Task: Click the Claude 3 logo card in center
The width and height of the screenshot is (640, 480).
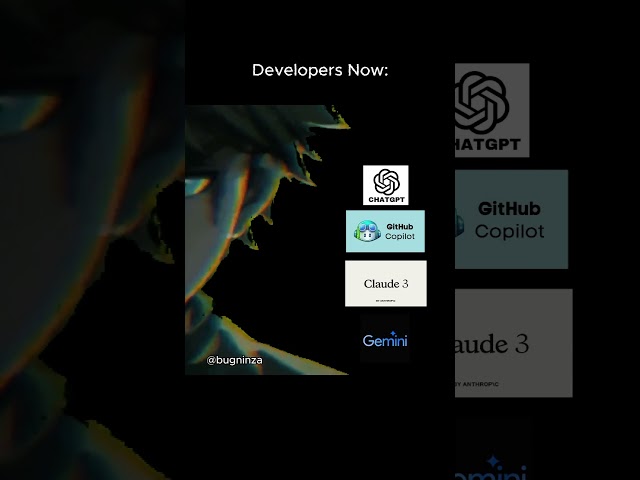Action: coord(386,283)
